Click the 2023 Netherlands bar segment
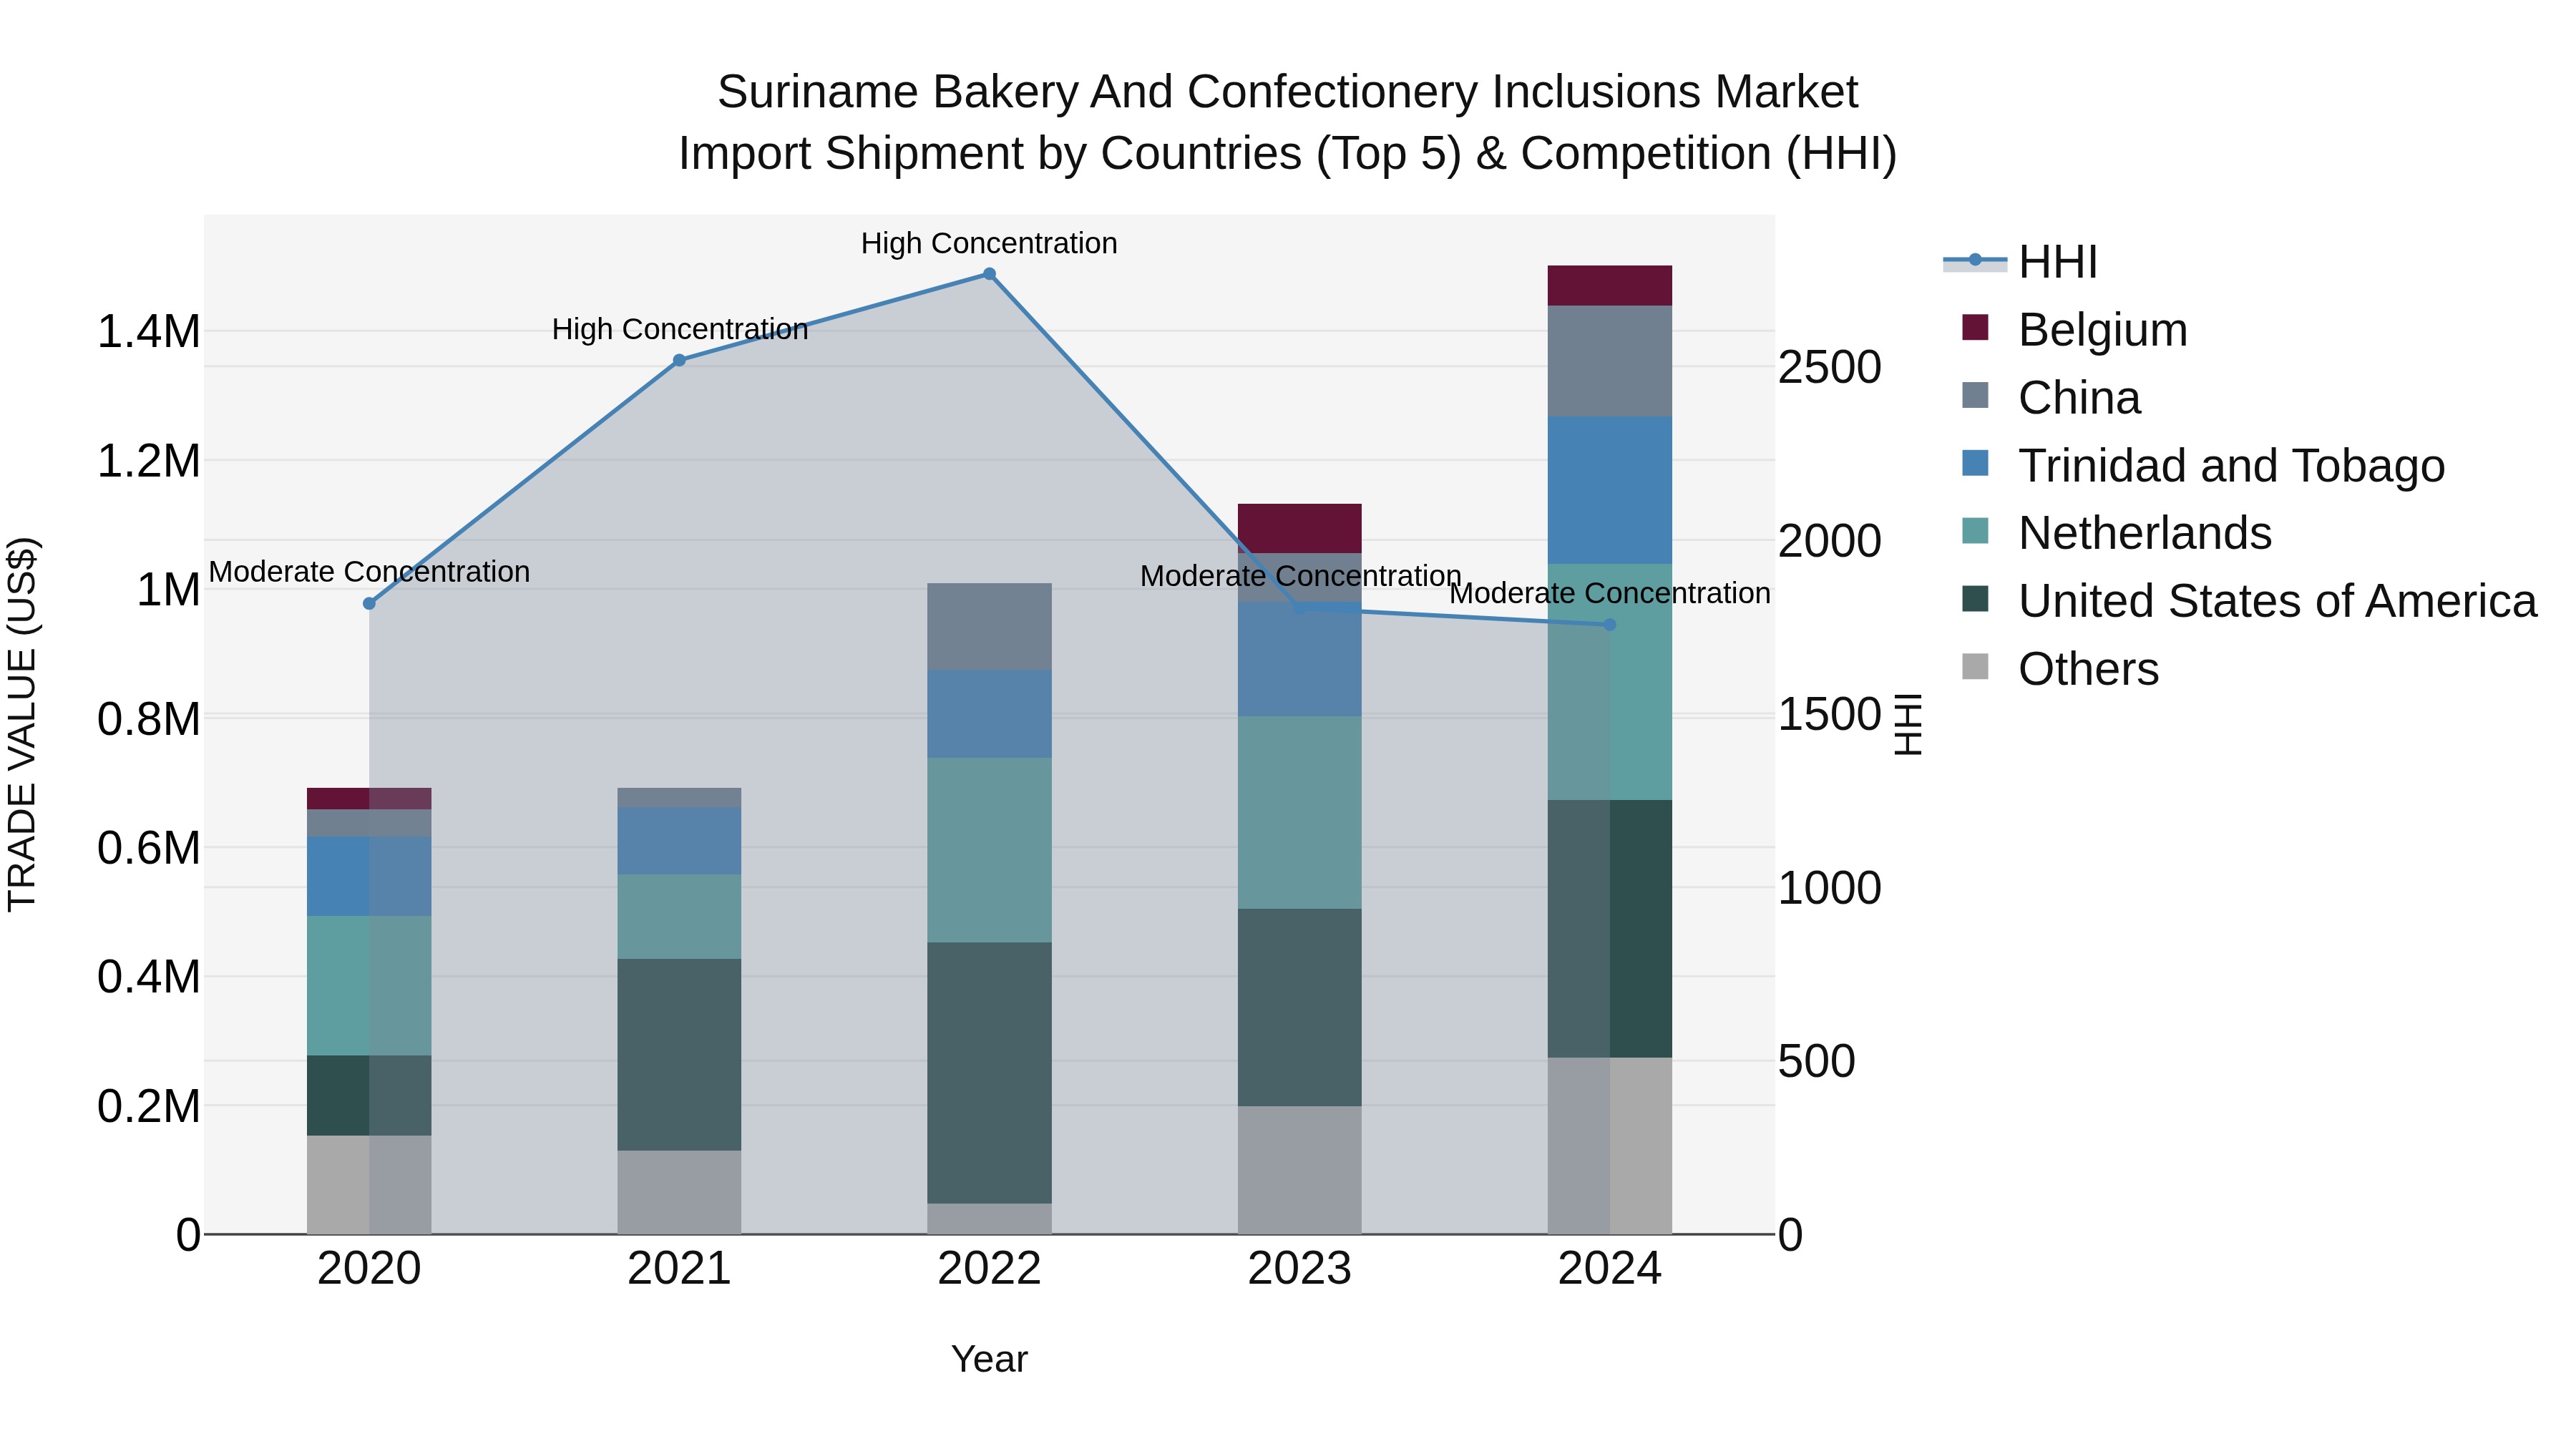2576x1449 pixels. (x=1300, y=813)
